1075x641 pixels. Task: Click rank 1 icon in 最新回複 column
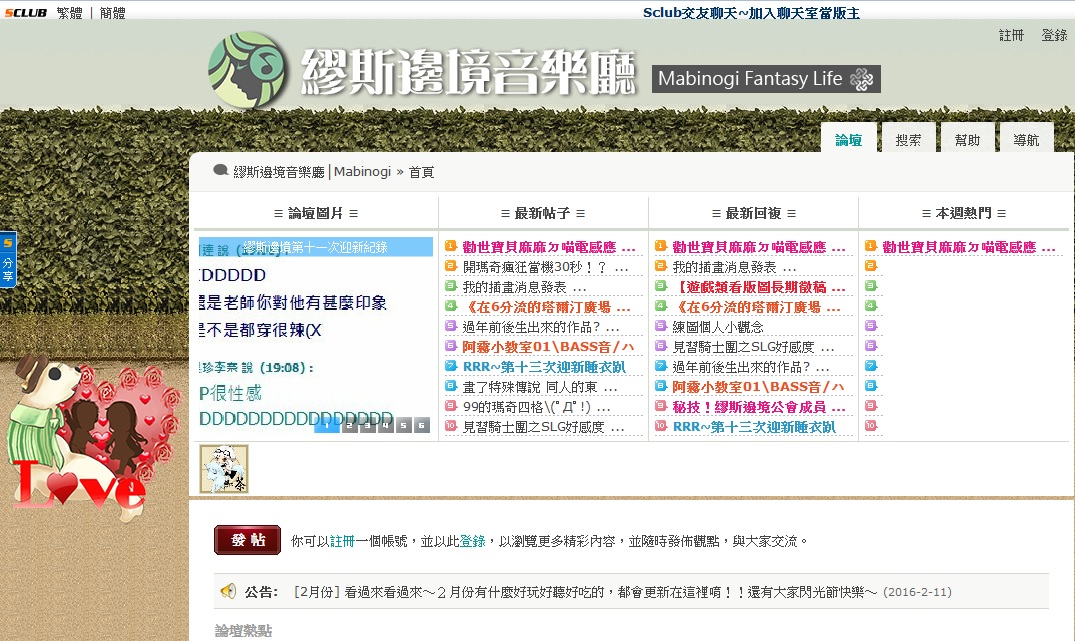click(661, 245)
